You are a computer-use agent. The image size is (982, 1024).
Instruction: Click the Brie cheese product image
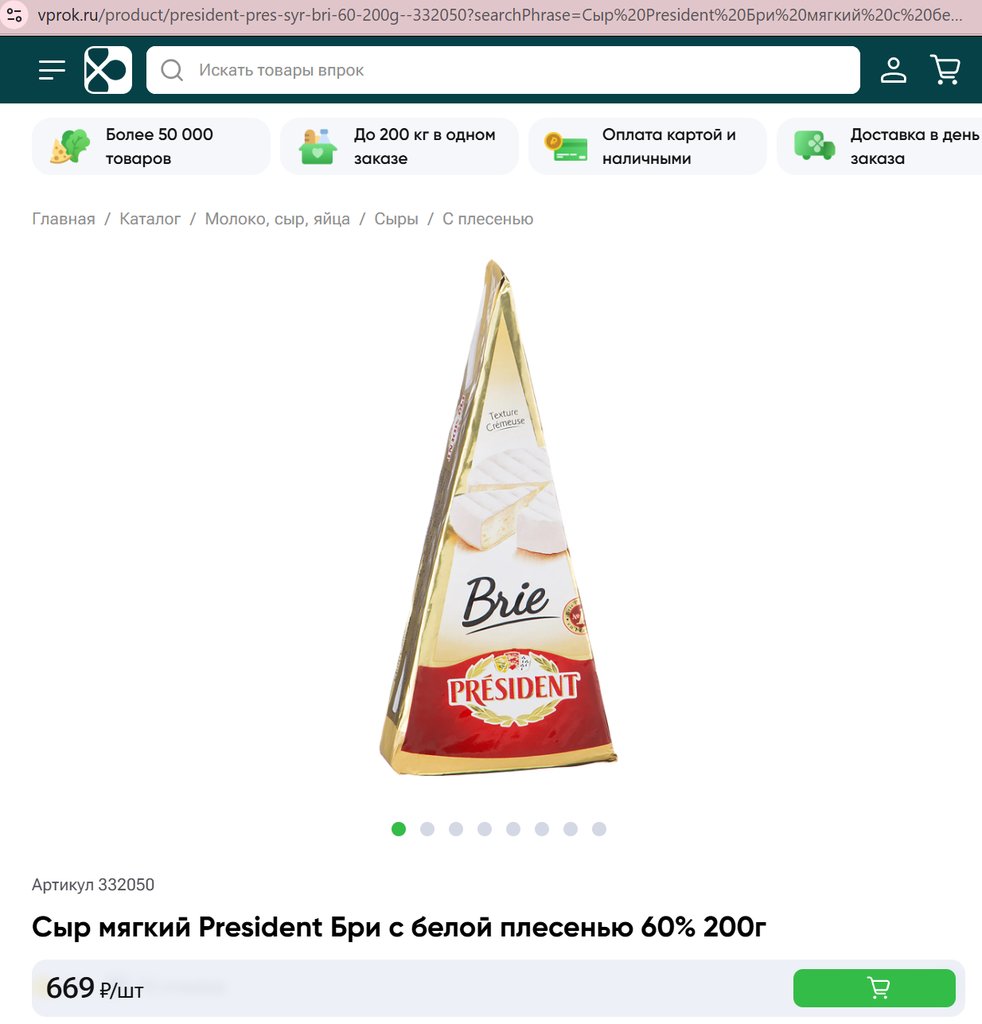[x=498, y=517]
